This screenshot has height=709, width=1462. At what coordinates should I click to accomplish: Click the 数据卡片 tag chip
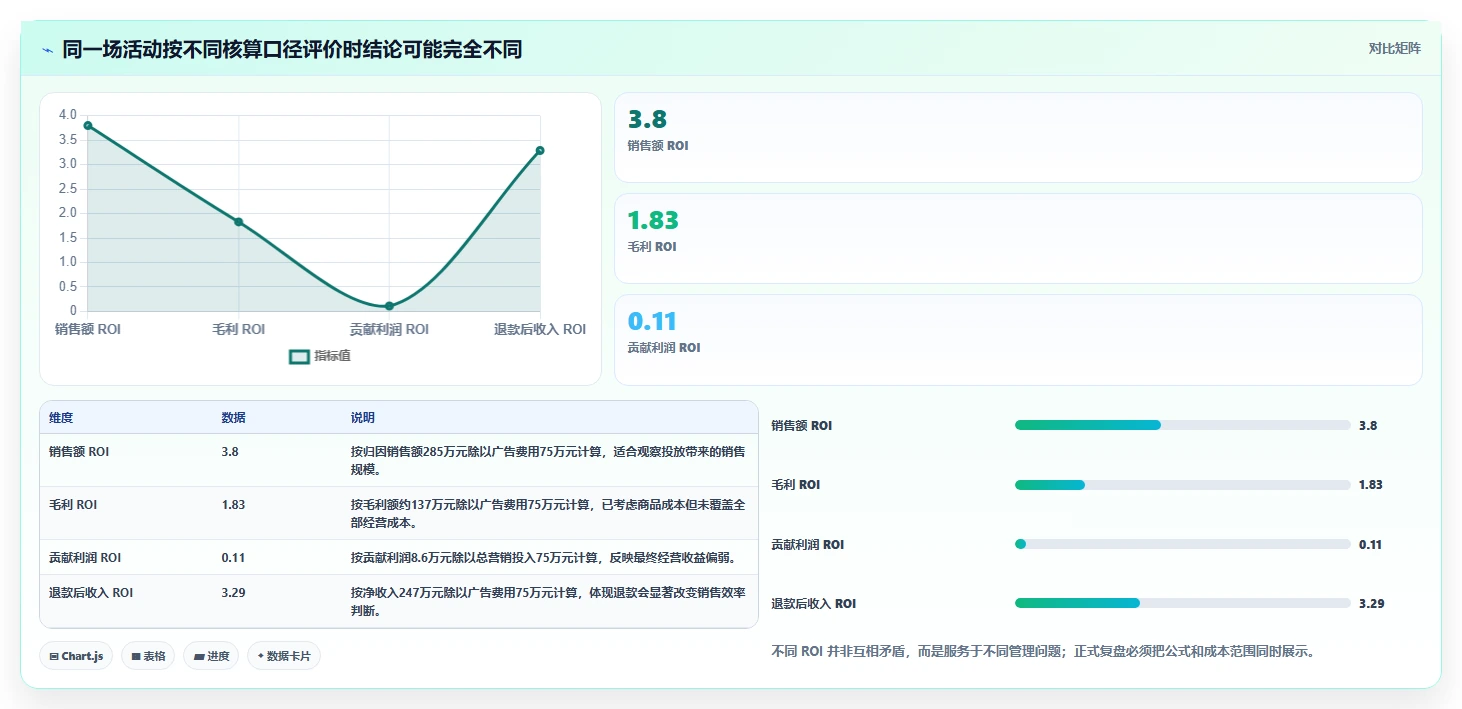284,656
